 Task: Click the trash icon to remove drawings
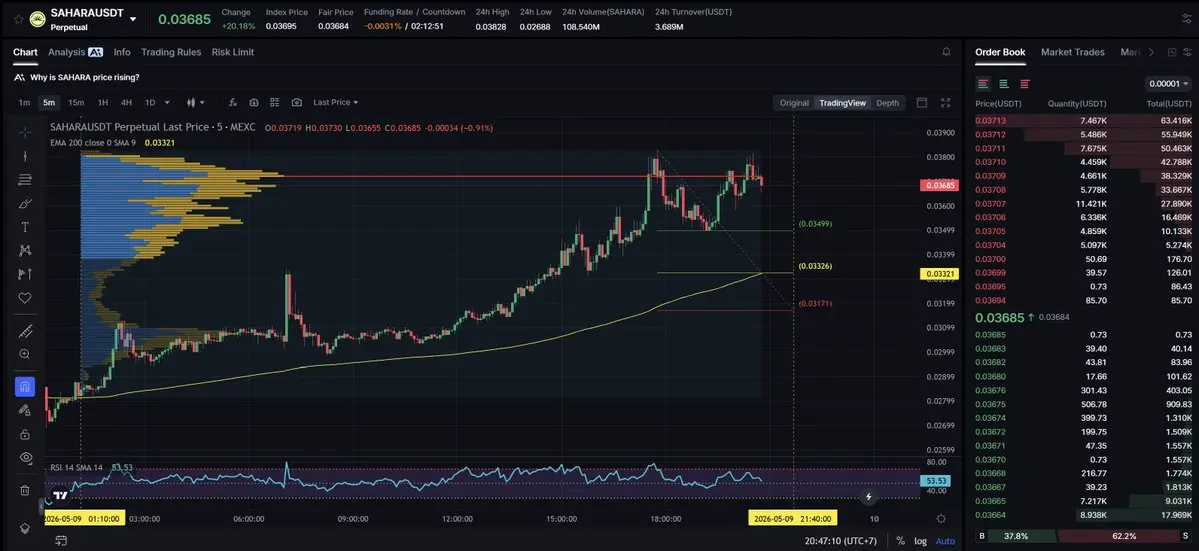tap(25, 490)
